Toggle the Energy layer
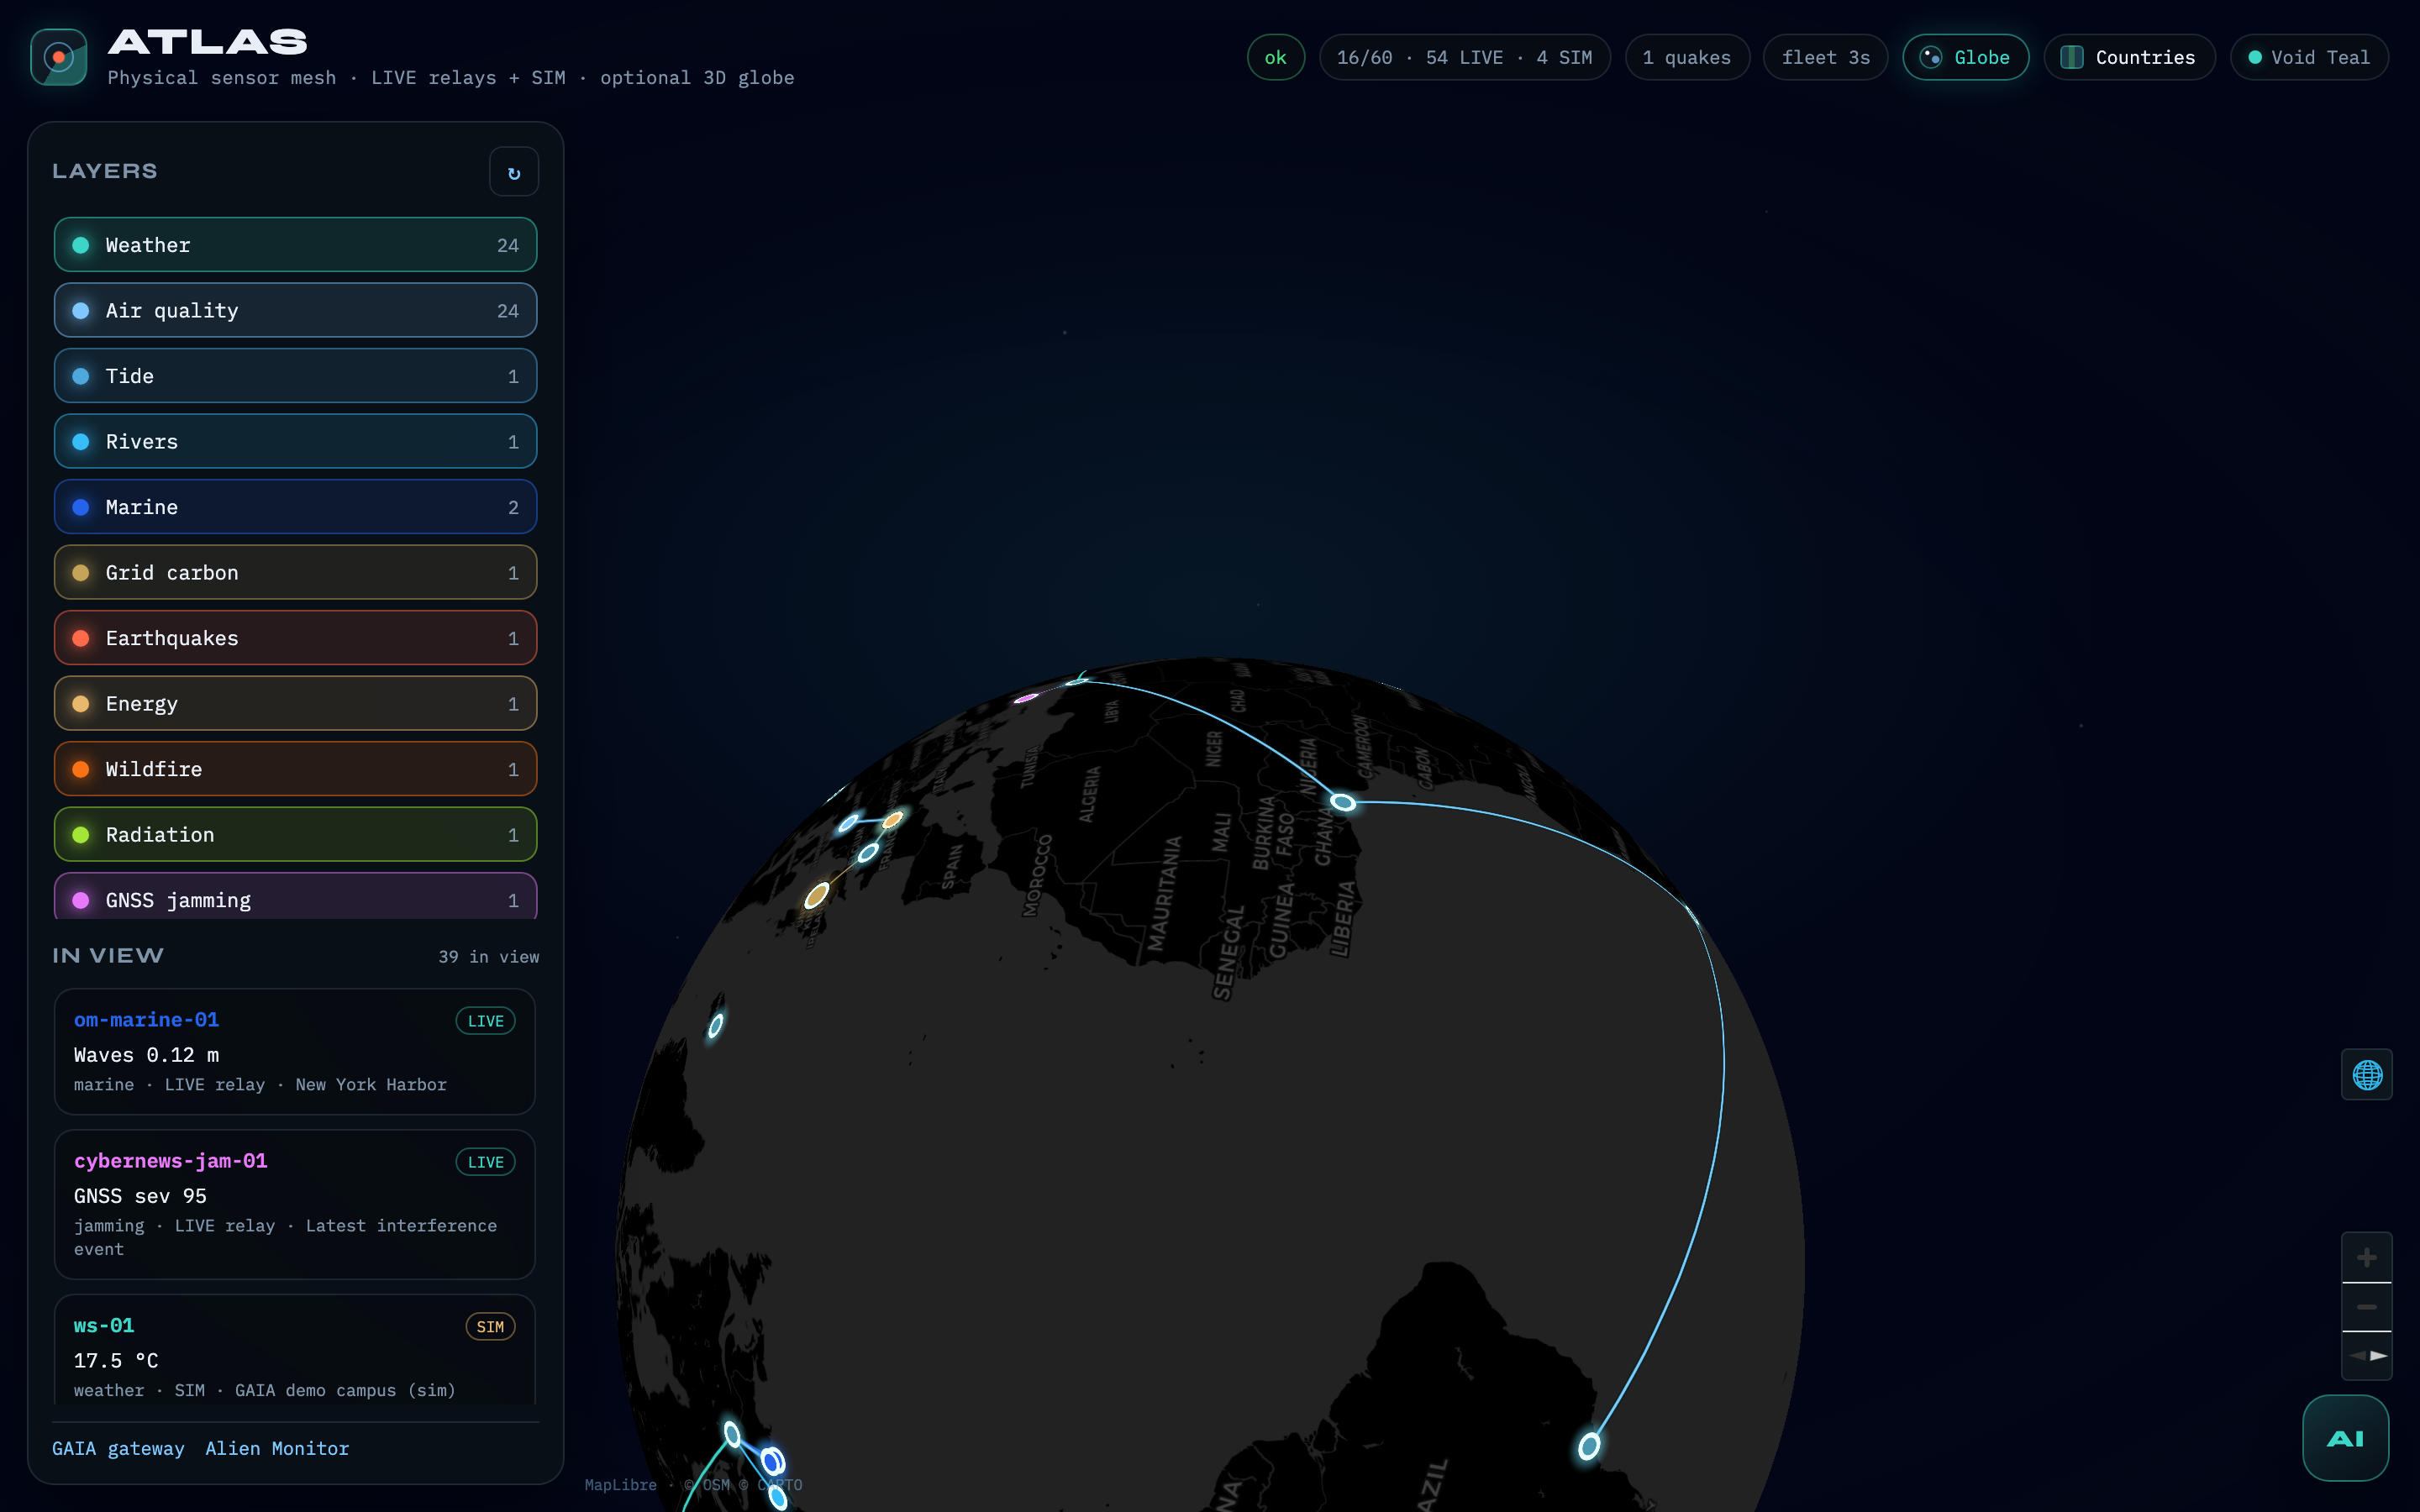Image resolution: width=2420 pixels, height=1512 pixels. (x=295, y=703)
